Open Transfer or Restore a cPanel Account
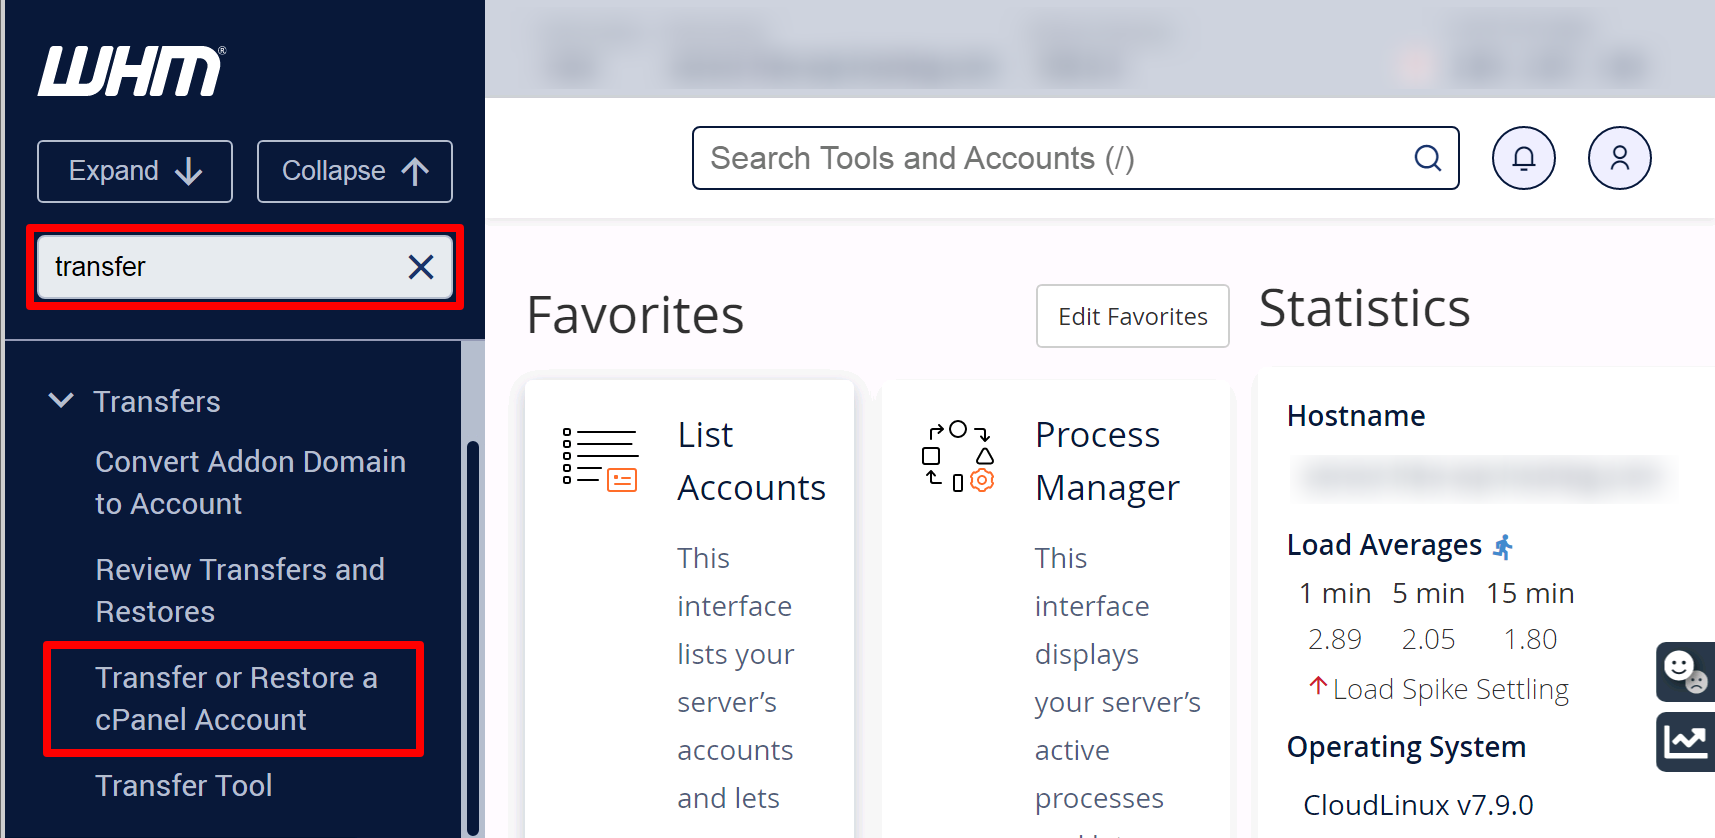Viewport: 1715px width, 838px height. 236,698
